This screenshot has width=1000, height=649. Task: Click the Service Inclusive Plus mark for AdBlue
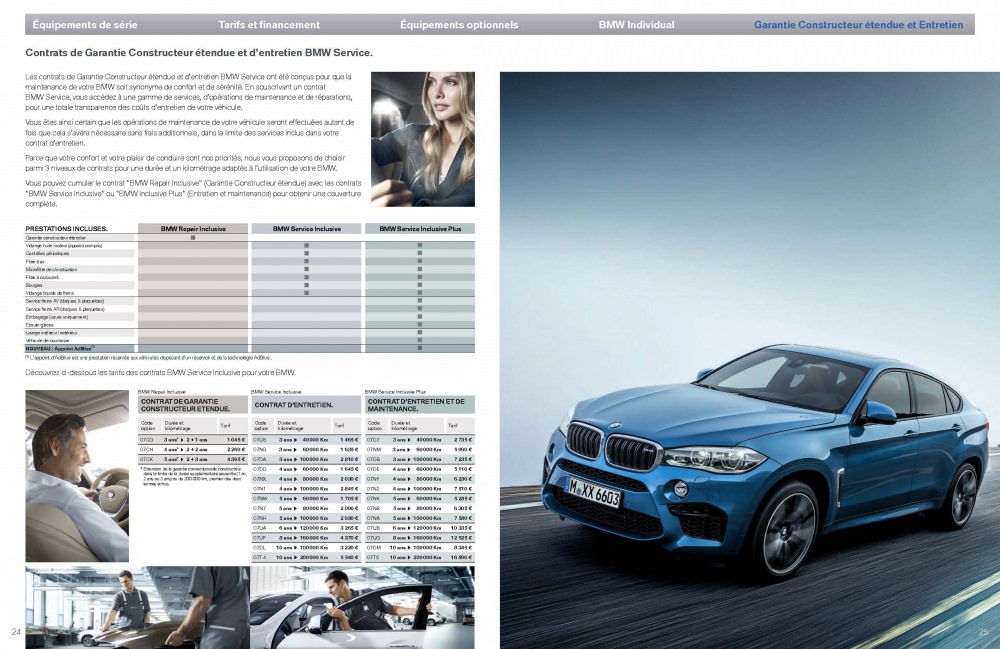[x=420, y=348]
